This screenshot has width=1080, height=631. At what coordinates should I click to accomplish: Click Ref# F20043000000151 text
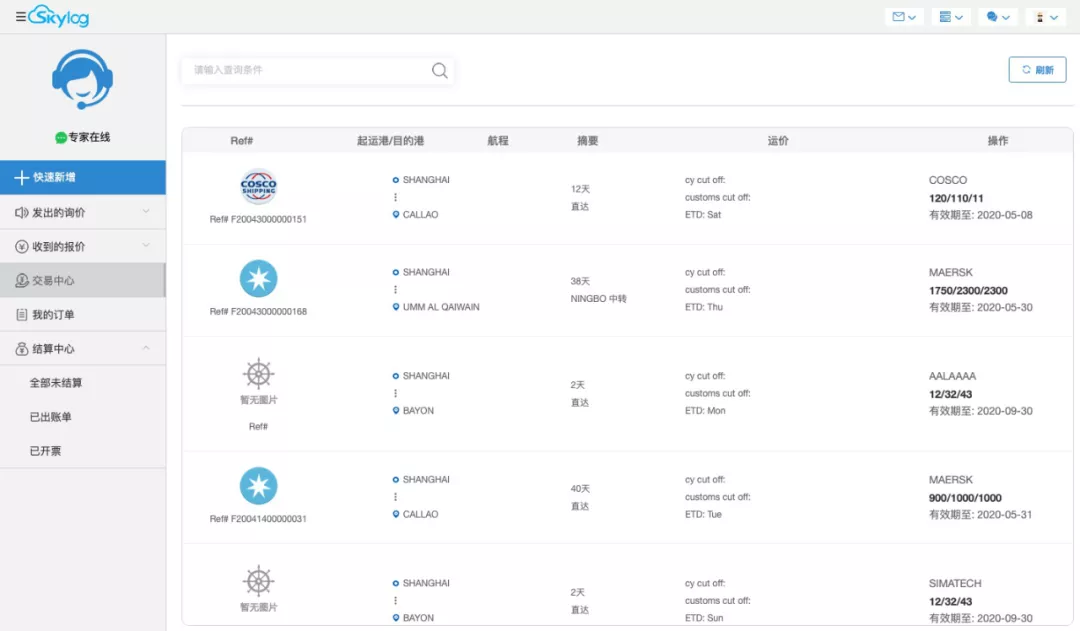[x=258, y=219]
